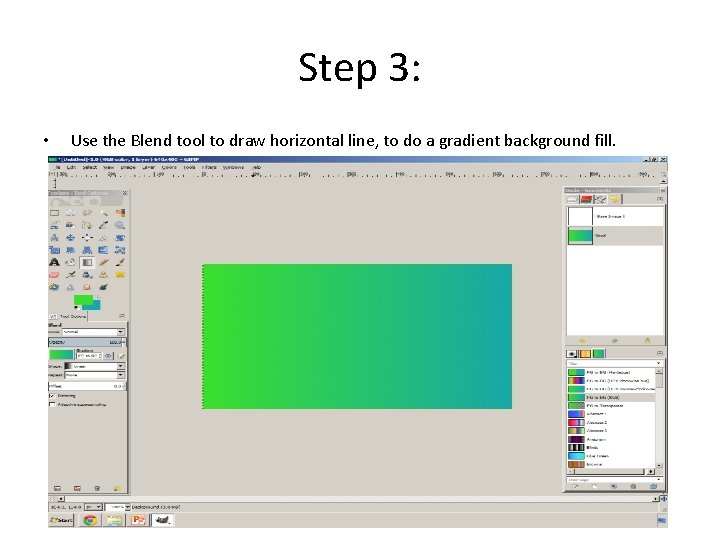
Task: Select the Blur/Sharpen tool
Action: tap(71, 287)
